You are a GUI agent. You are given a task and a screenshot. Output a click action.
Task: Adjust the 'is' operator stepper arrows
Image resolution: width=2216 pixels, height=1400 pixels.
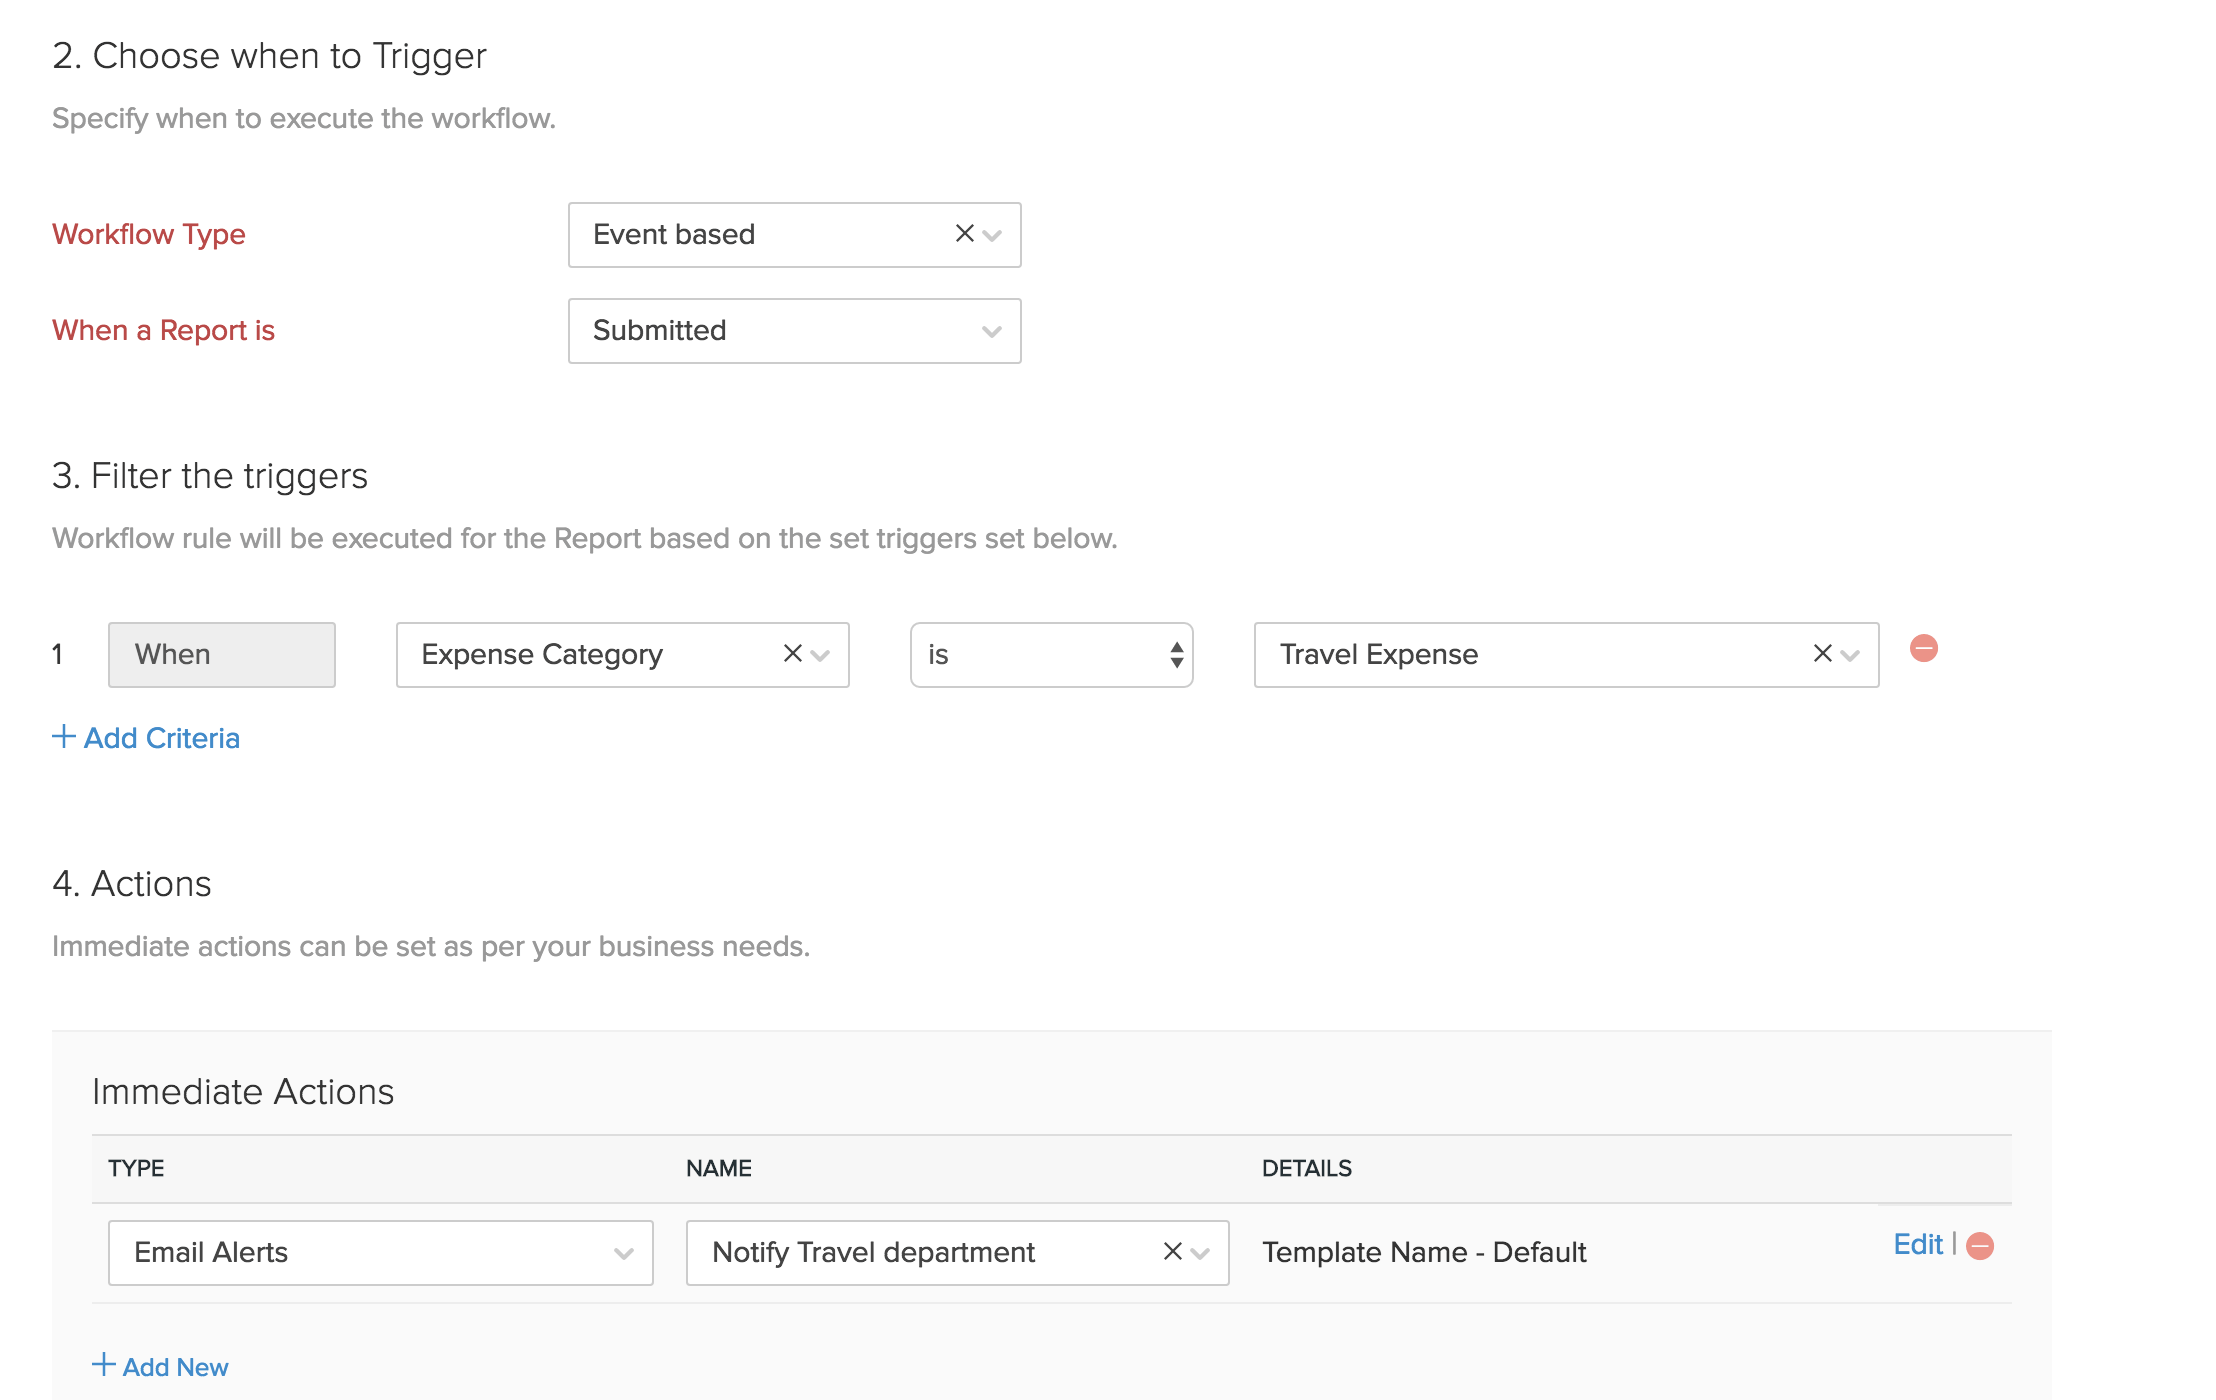click(1176, 654)
